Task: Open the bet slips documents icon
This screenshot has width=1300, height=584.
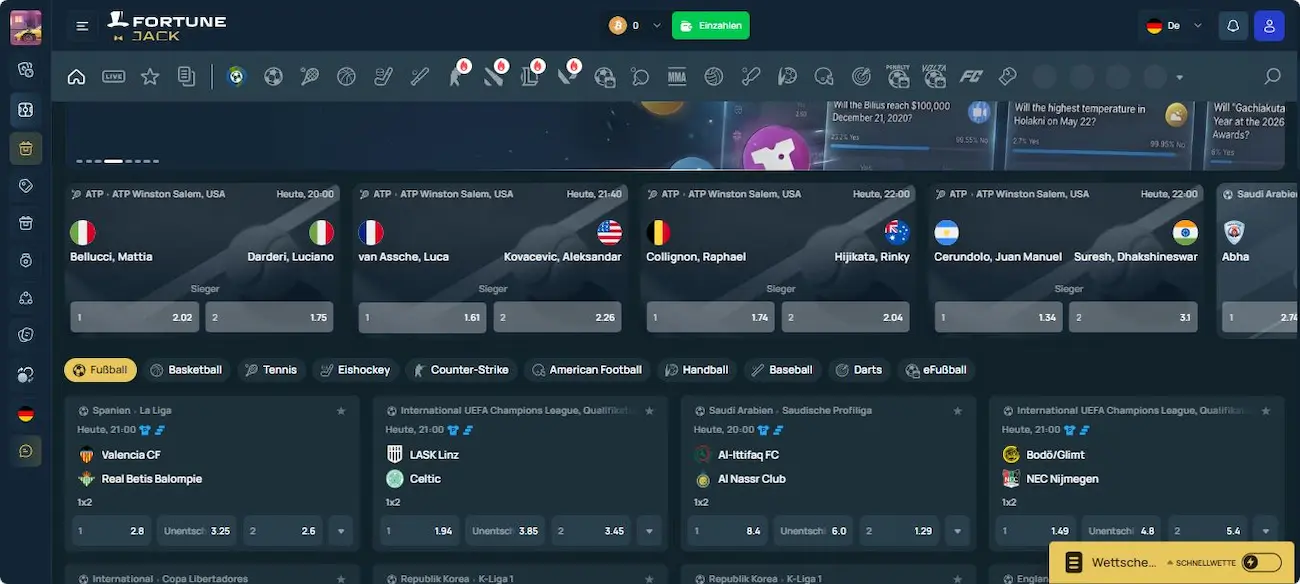Action: [186, 76]
